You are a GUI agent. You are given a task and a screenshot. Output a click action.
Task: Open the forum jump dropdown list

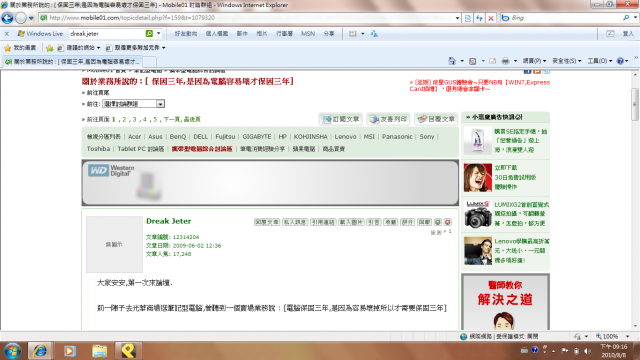coord(133,104)
